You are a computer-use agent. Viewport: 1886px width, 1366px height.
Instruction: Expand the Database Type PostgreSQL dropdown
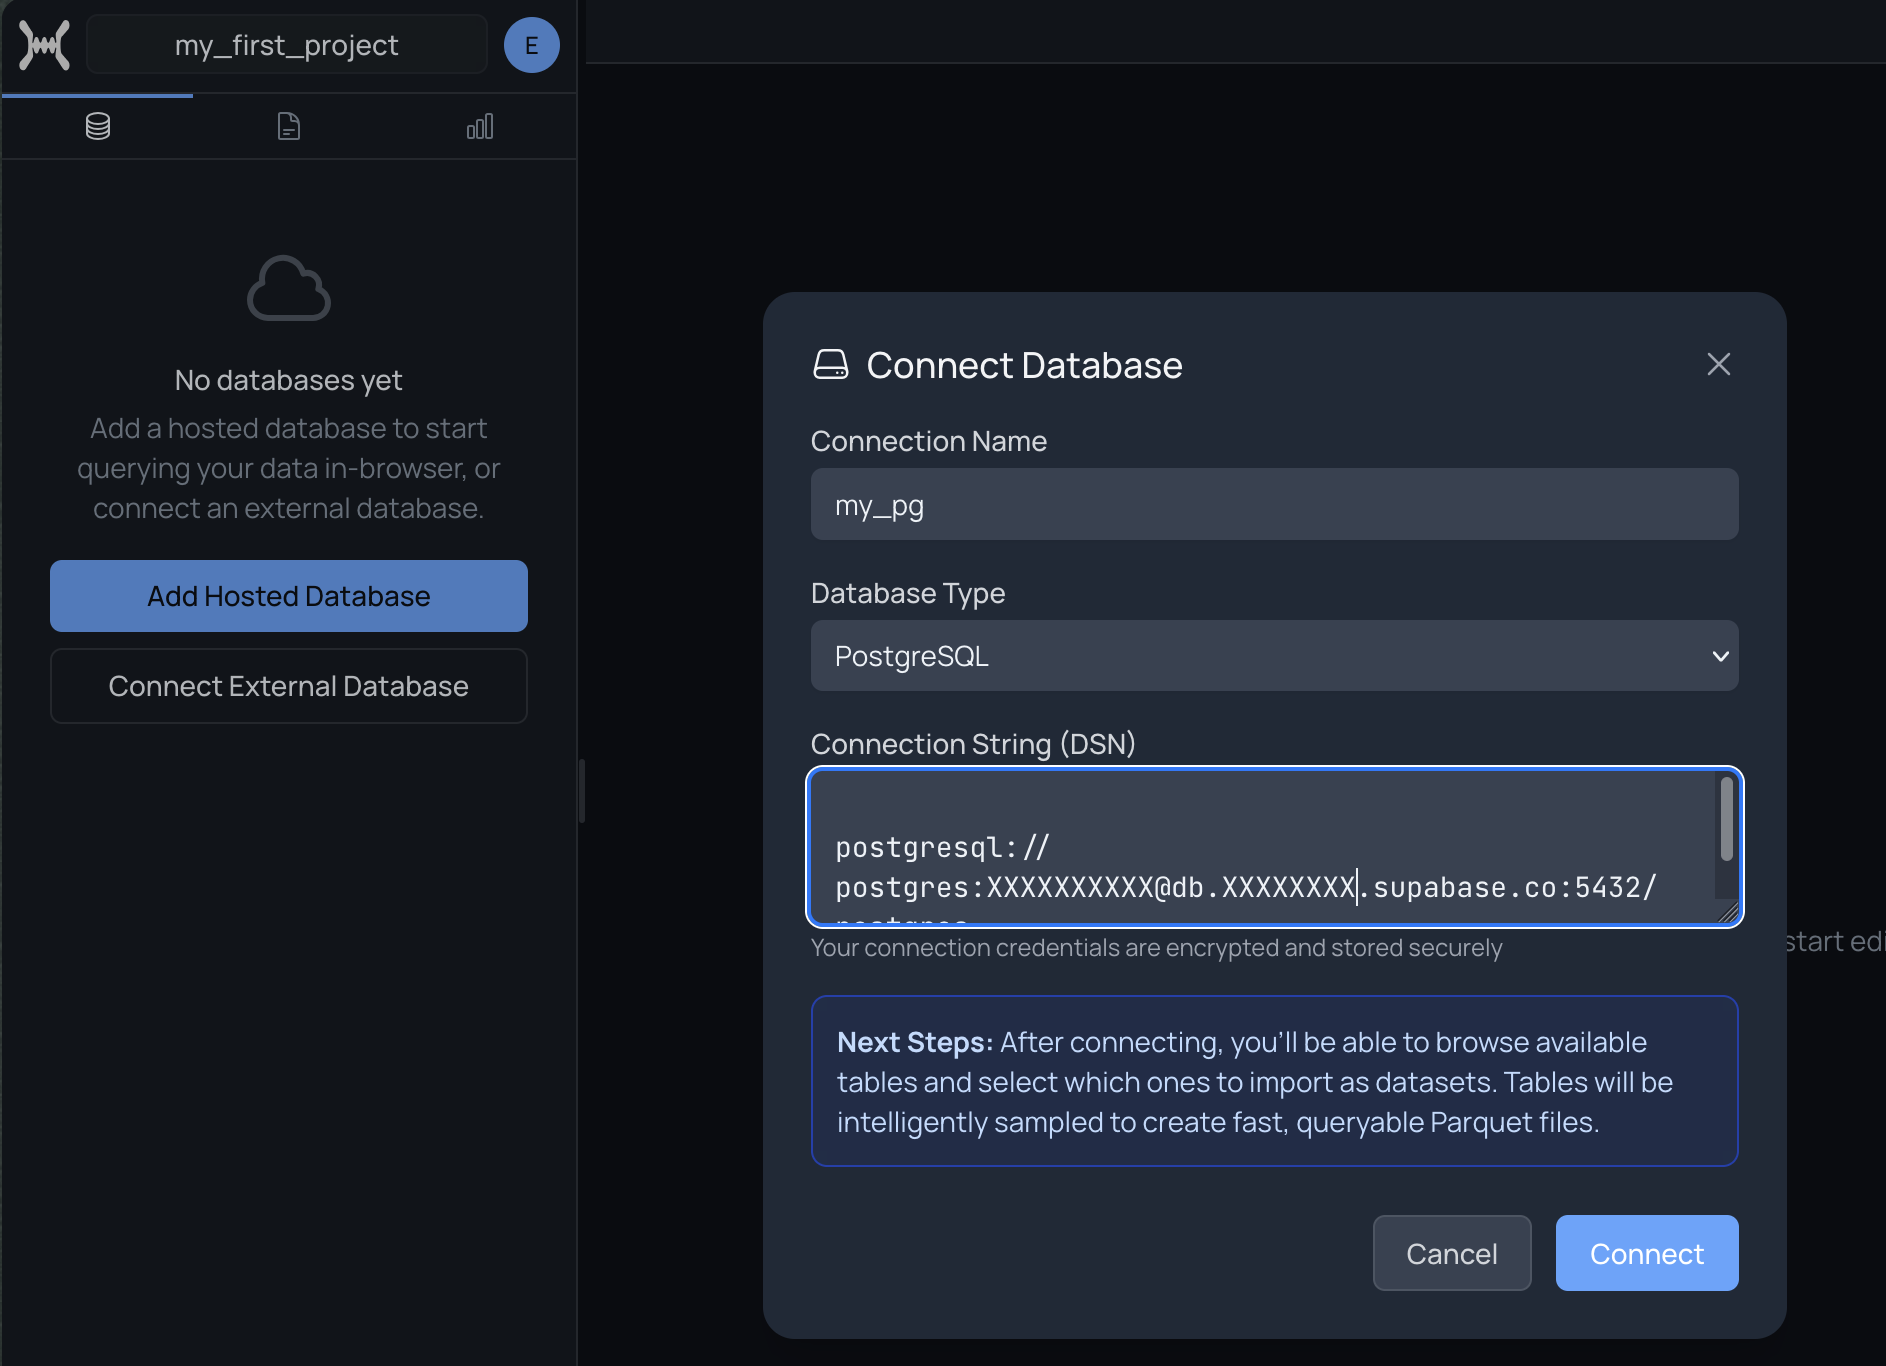pos(1274,656)
